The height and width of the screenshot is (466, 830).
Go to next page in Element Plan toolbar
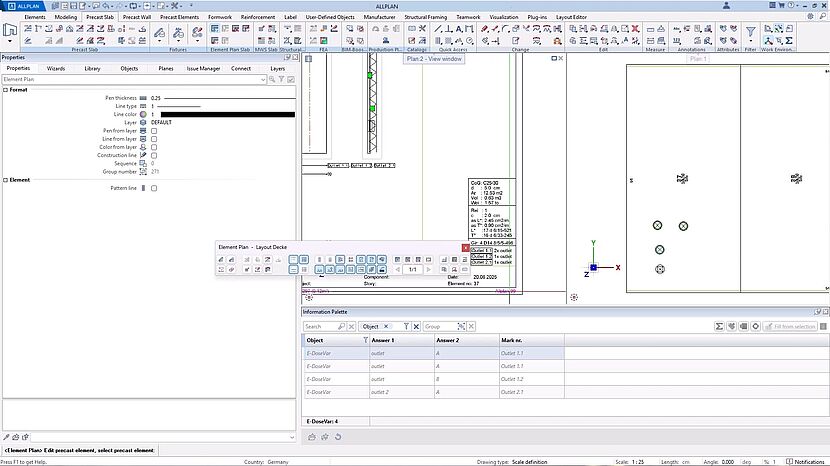(429, 270)
